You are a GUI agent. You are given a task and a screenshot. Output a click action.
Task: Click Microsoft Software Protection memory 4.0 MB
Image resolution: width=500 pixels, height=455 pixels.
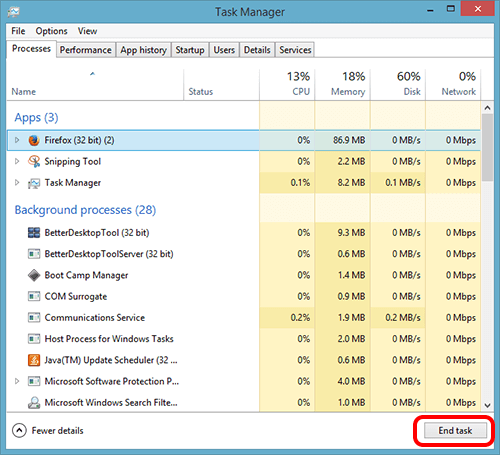coord(351,381)
